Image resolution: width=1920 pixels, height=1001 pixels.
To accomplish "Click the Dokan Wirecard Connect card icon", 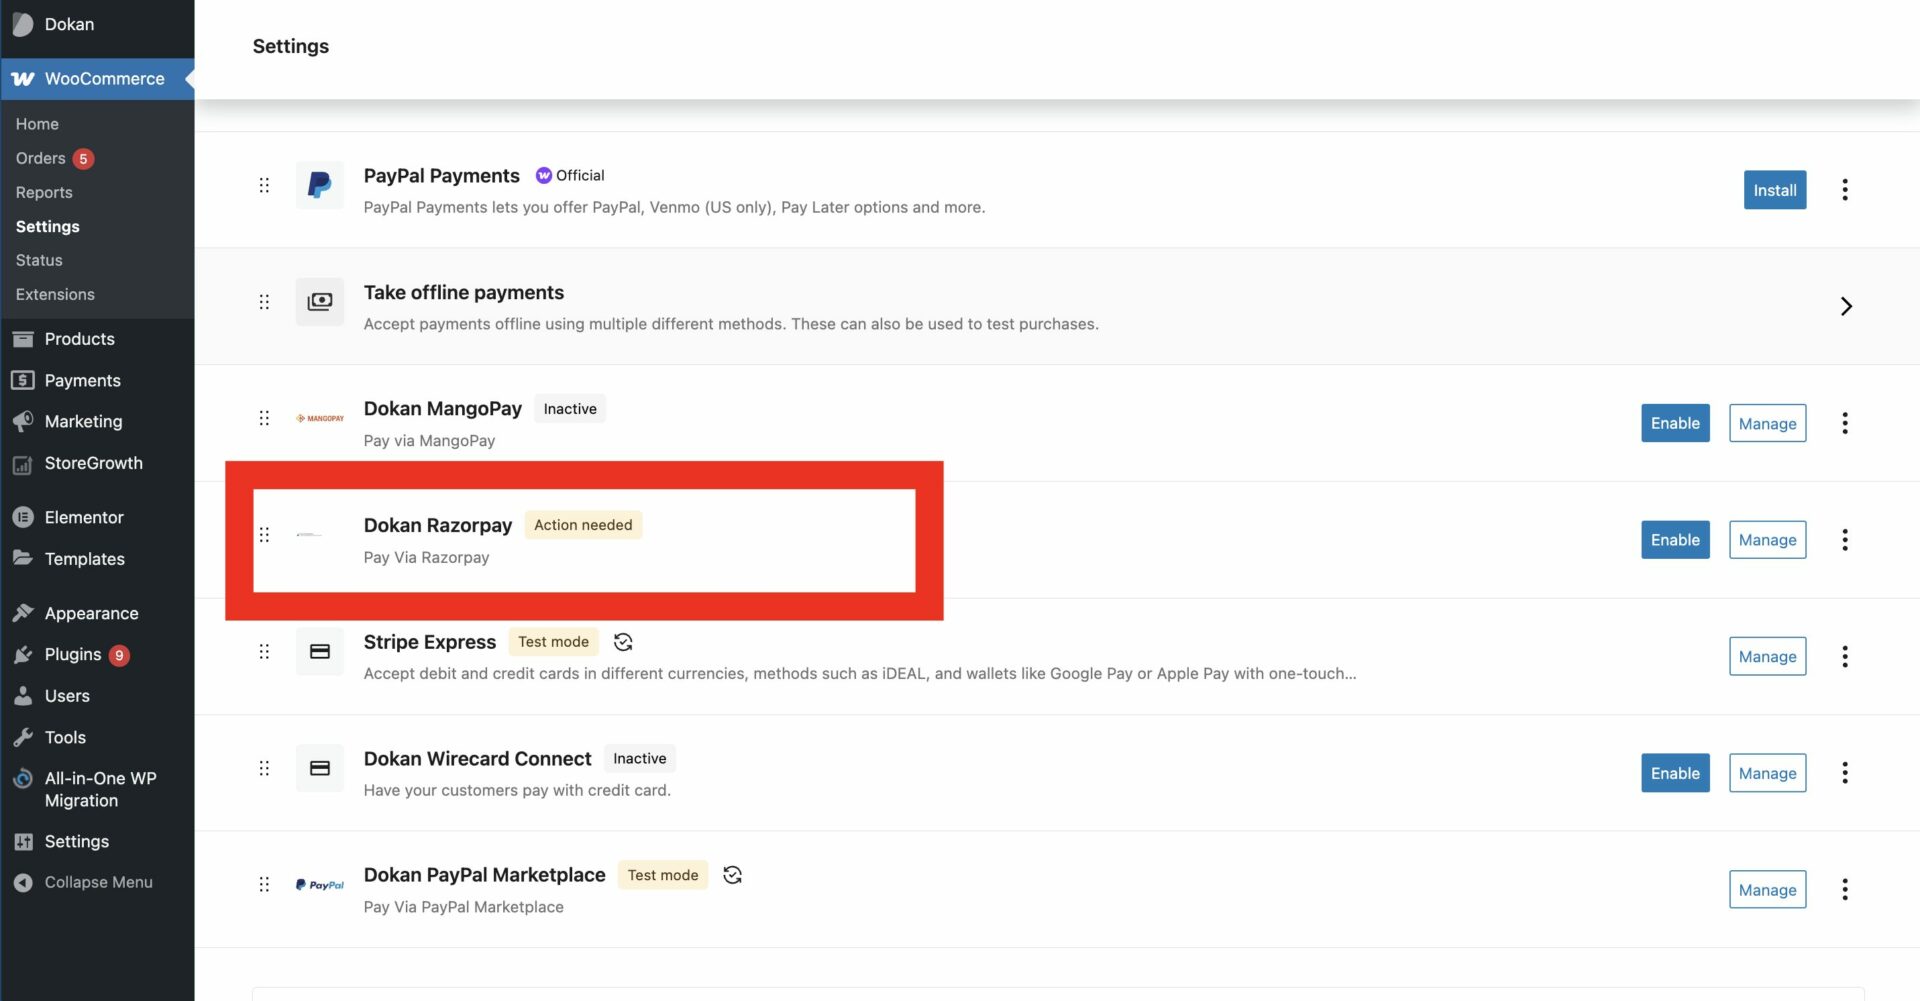I will click(319, 768).
